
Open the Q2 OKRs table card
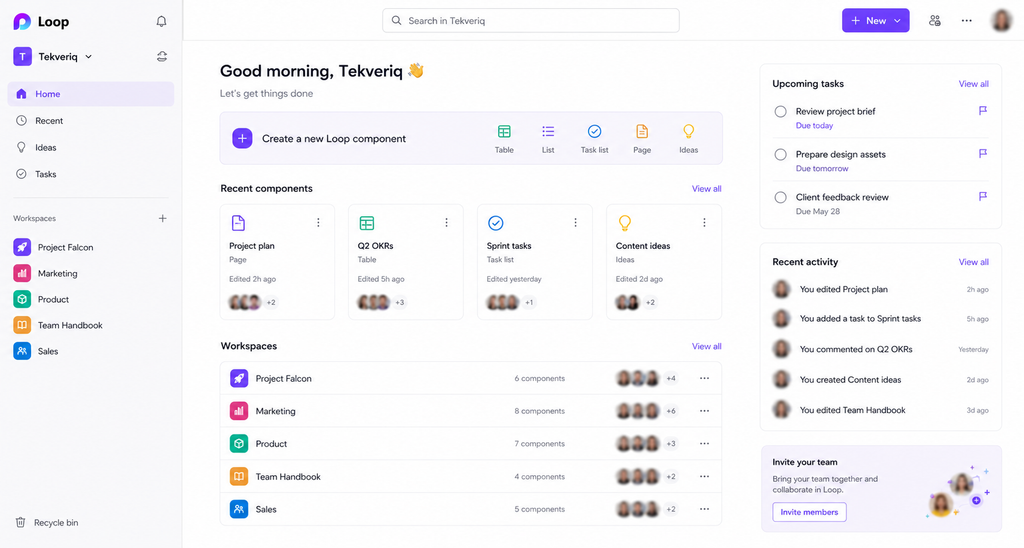click(406, 262)
